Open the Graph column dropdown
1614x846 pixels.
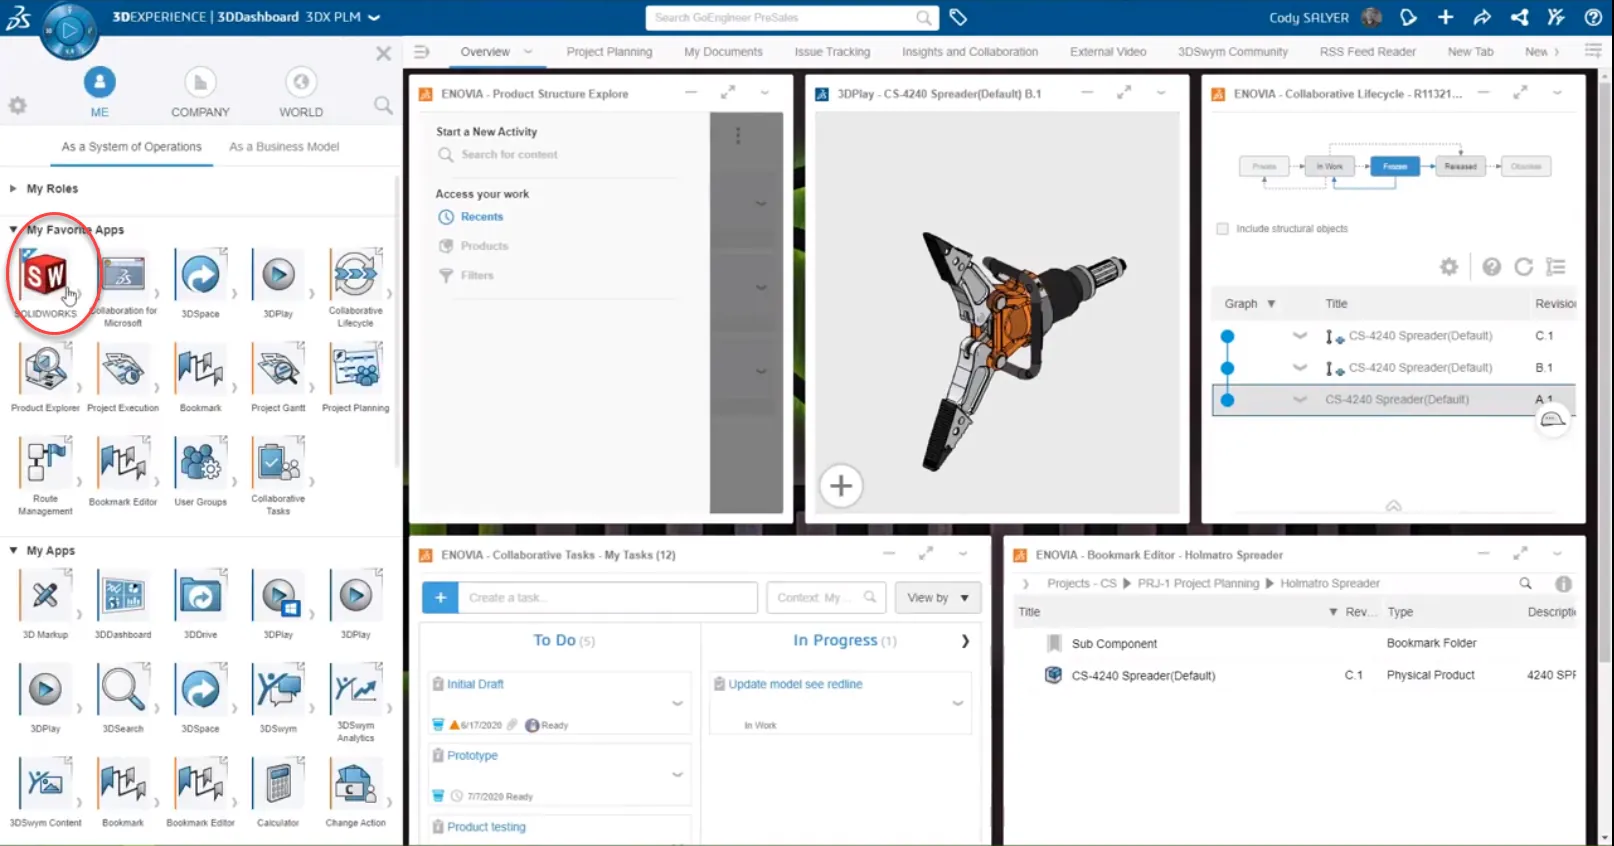point(1271,304)
